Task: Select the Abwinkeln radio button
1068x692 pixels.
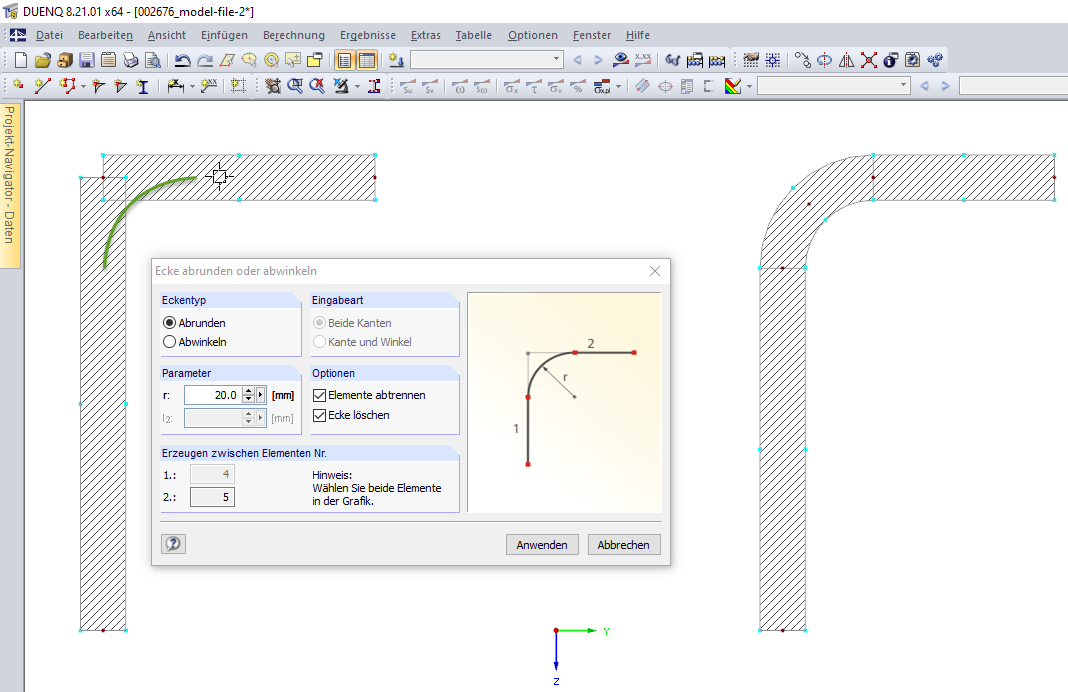Action: point(170,342)
